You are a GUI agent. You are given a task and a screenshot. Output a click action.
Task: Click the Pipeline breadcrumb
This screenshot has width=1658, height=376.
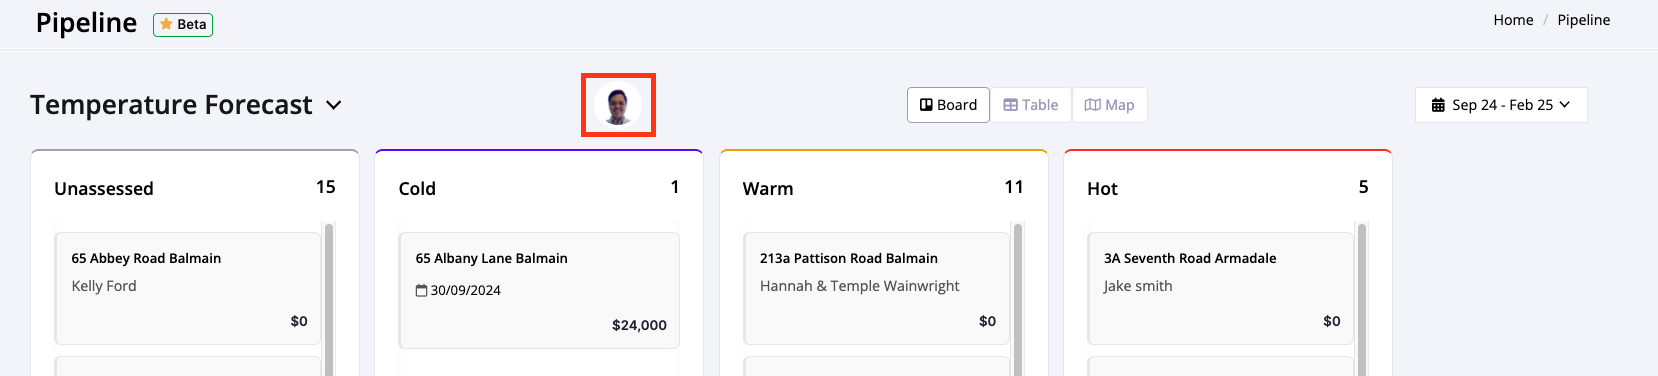(1583, 20)
